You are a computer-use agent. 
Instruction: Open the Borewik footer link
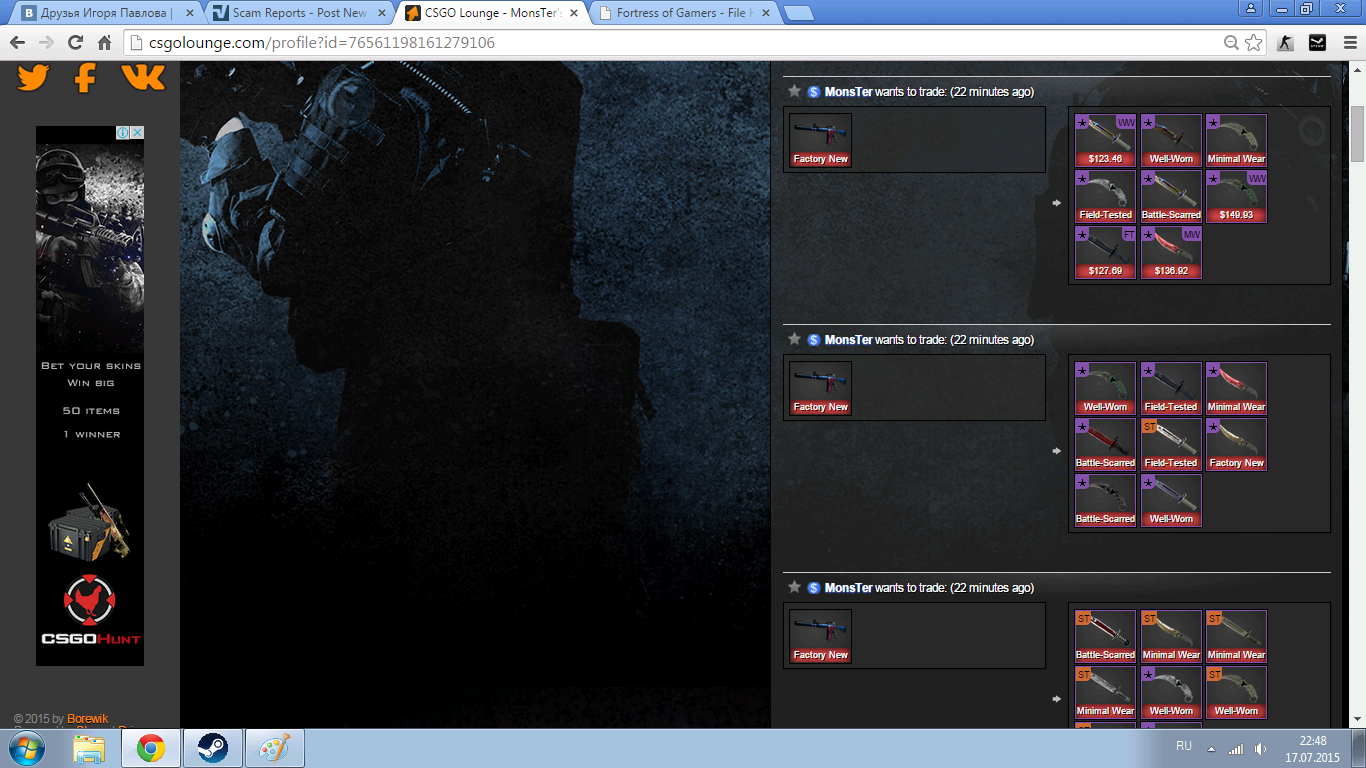(x=87, y=719)
